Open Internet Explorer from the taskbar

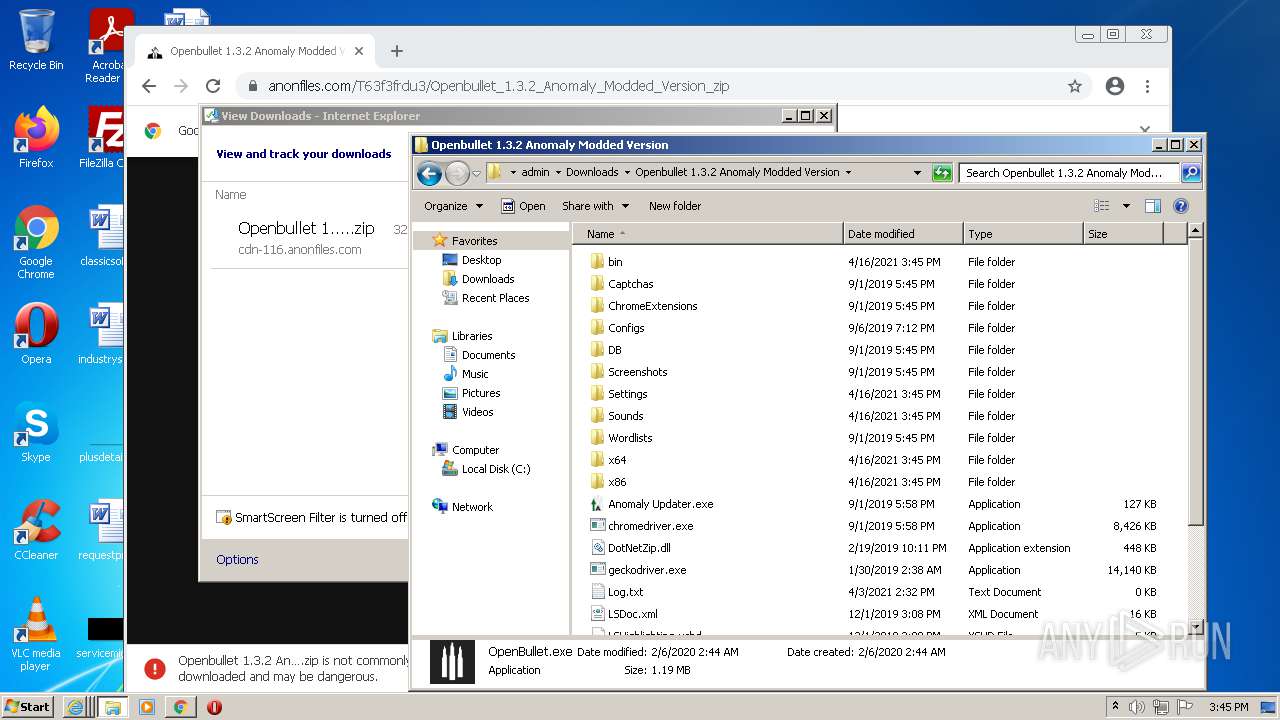coord(75,706)
